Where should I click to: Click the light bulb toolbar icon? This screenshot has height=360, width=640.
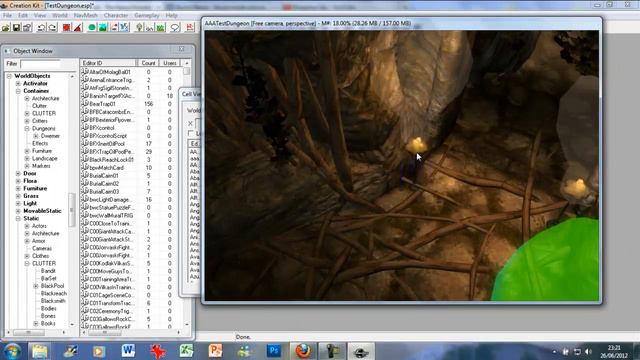pyautogui.click(x=139, y=27)
